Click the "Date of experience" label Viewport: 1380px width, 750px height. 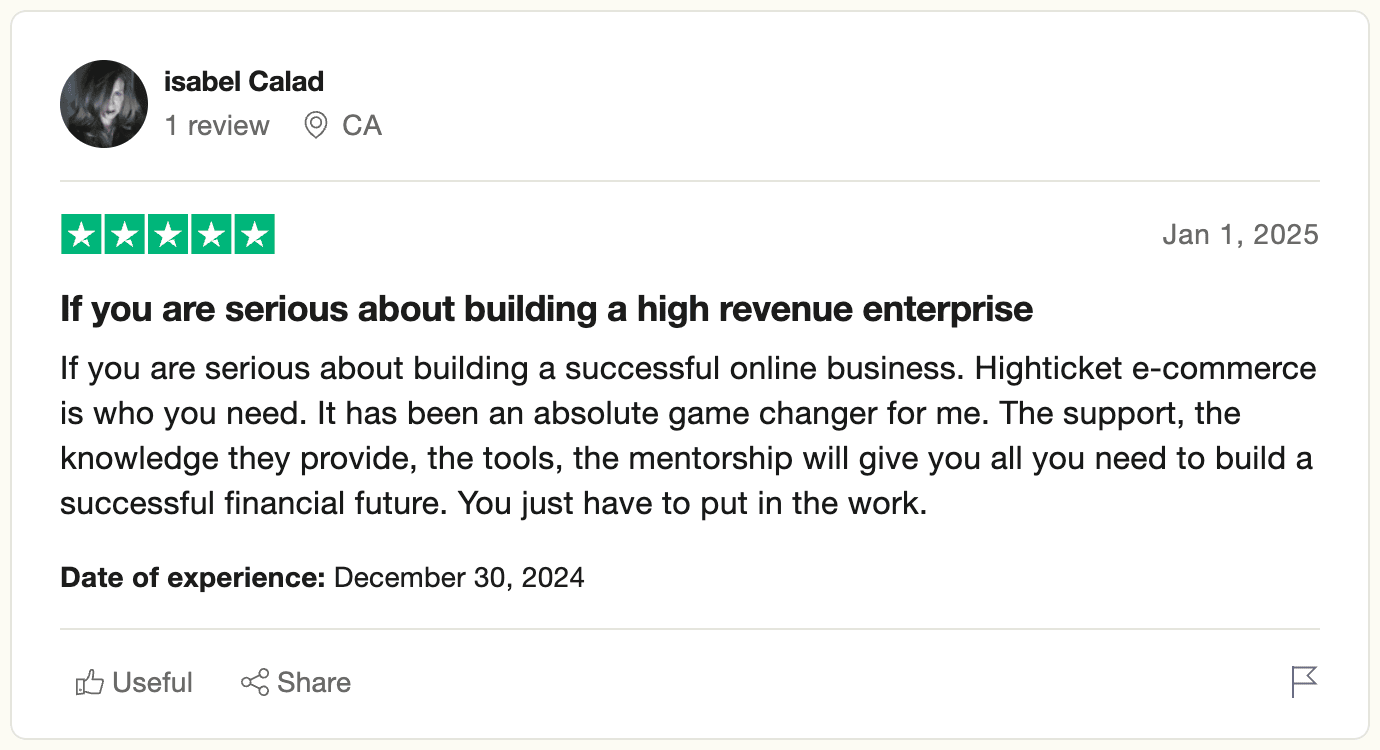click(x=193, y=578)
